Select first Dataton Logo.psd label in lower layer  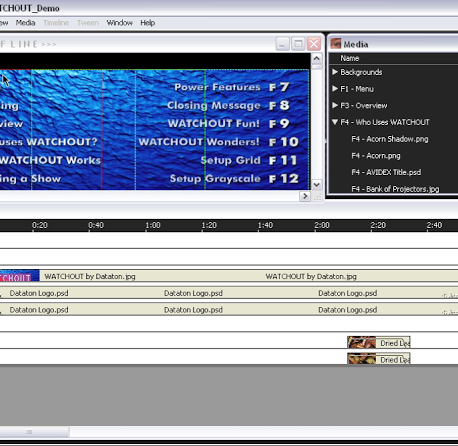(39, 310)
